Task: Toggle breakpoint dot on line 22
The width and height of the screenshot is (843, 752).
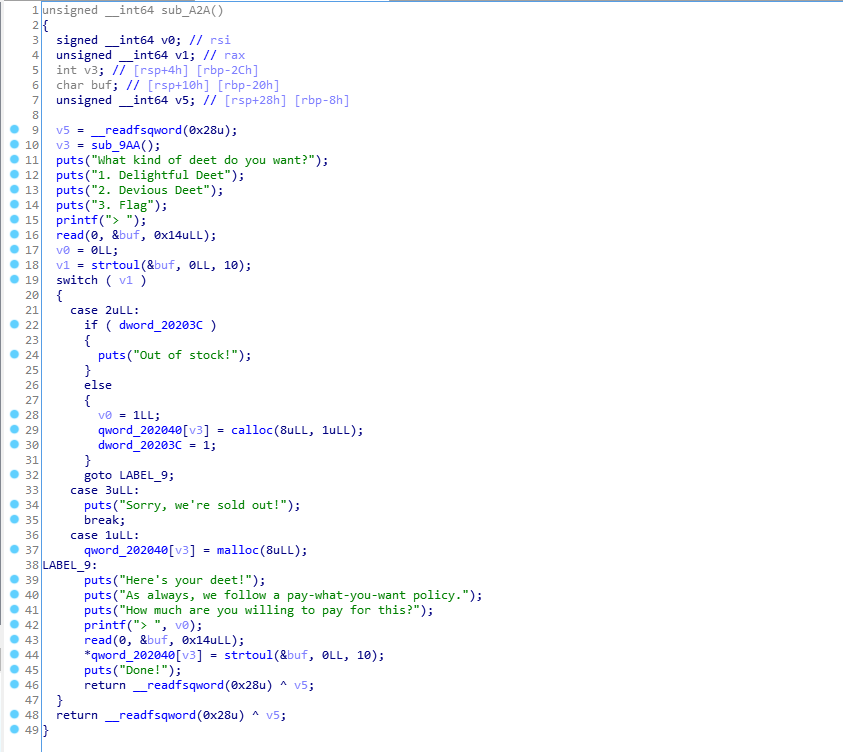Action: click(x=15, y=324)
